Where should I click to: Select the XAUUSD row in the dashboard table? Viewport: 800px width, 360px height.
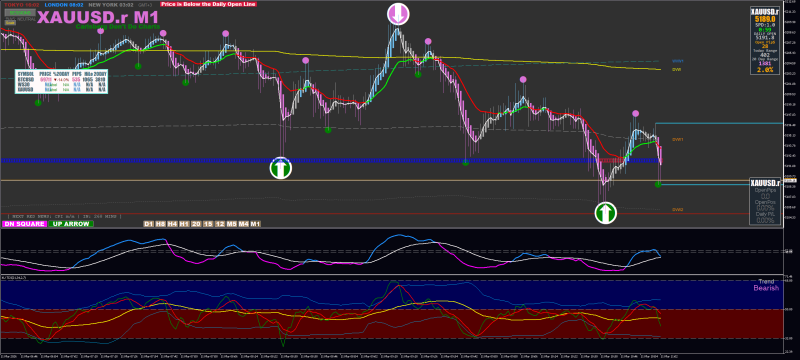tap(61, 90)
